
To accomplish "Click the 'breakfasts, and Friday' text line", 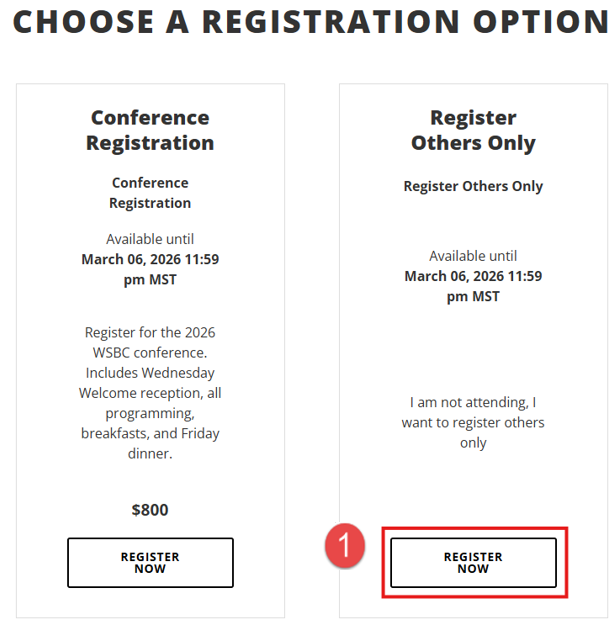I will tap(150, 433).
